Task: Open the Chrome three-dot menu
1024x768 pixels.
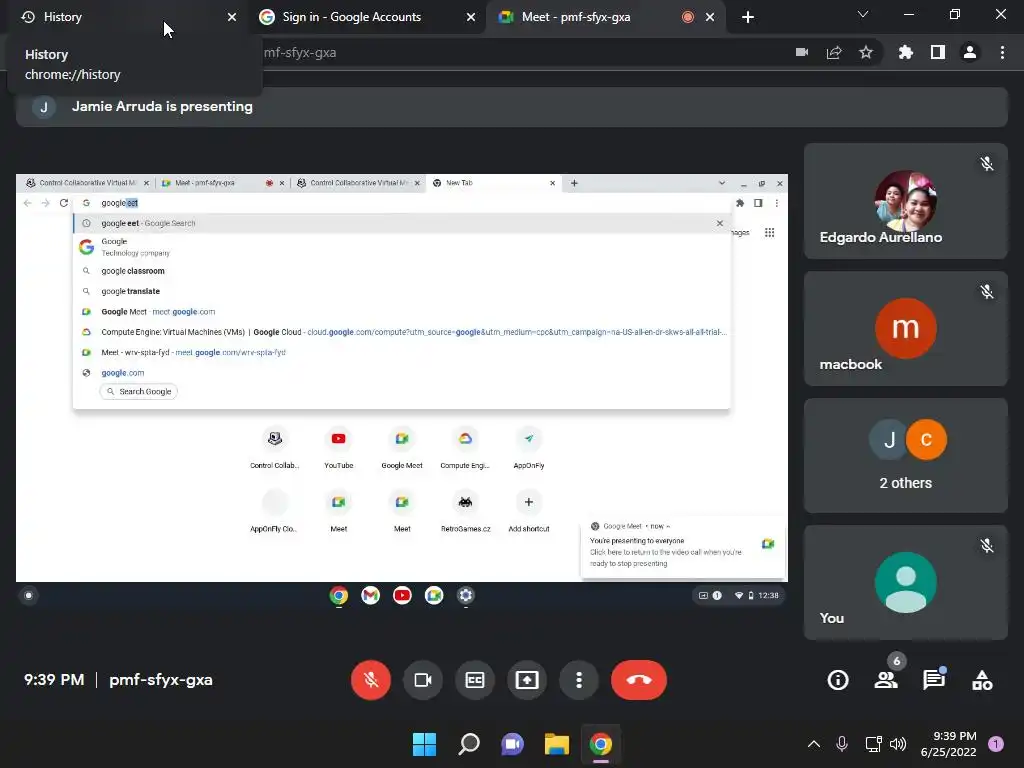Action: (x=1002, y=52)
